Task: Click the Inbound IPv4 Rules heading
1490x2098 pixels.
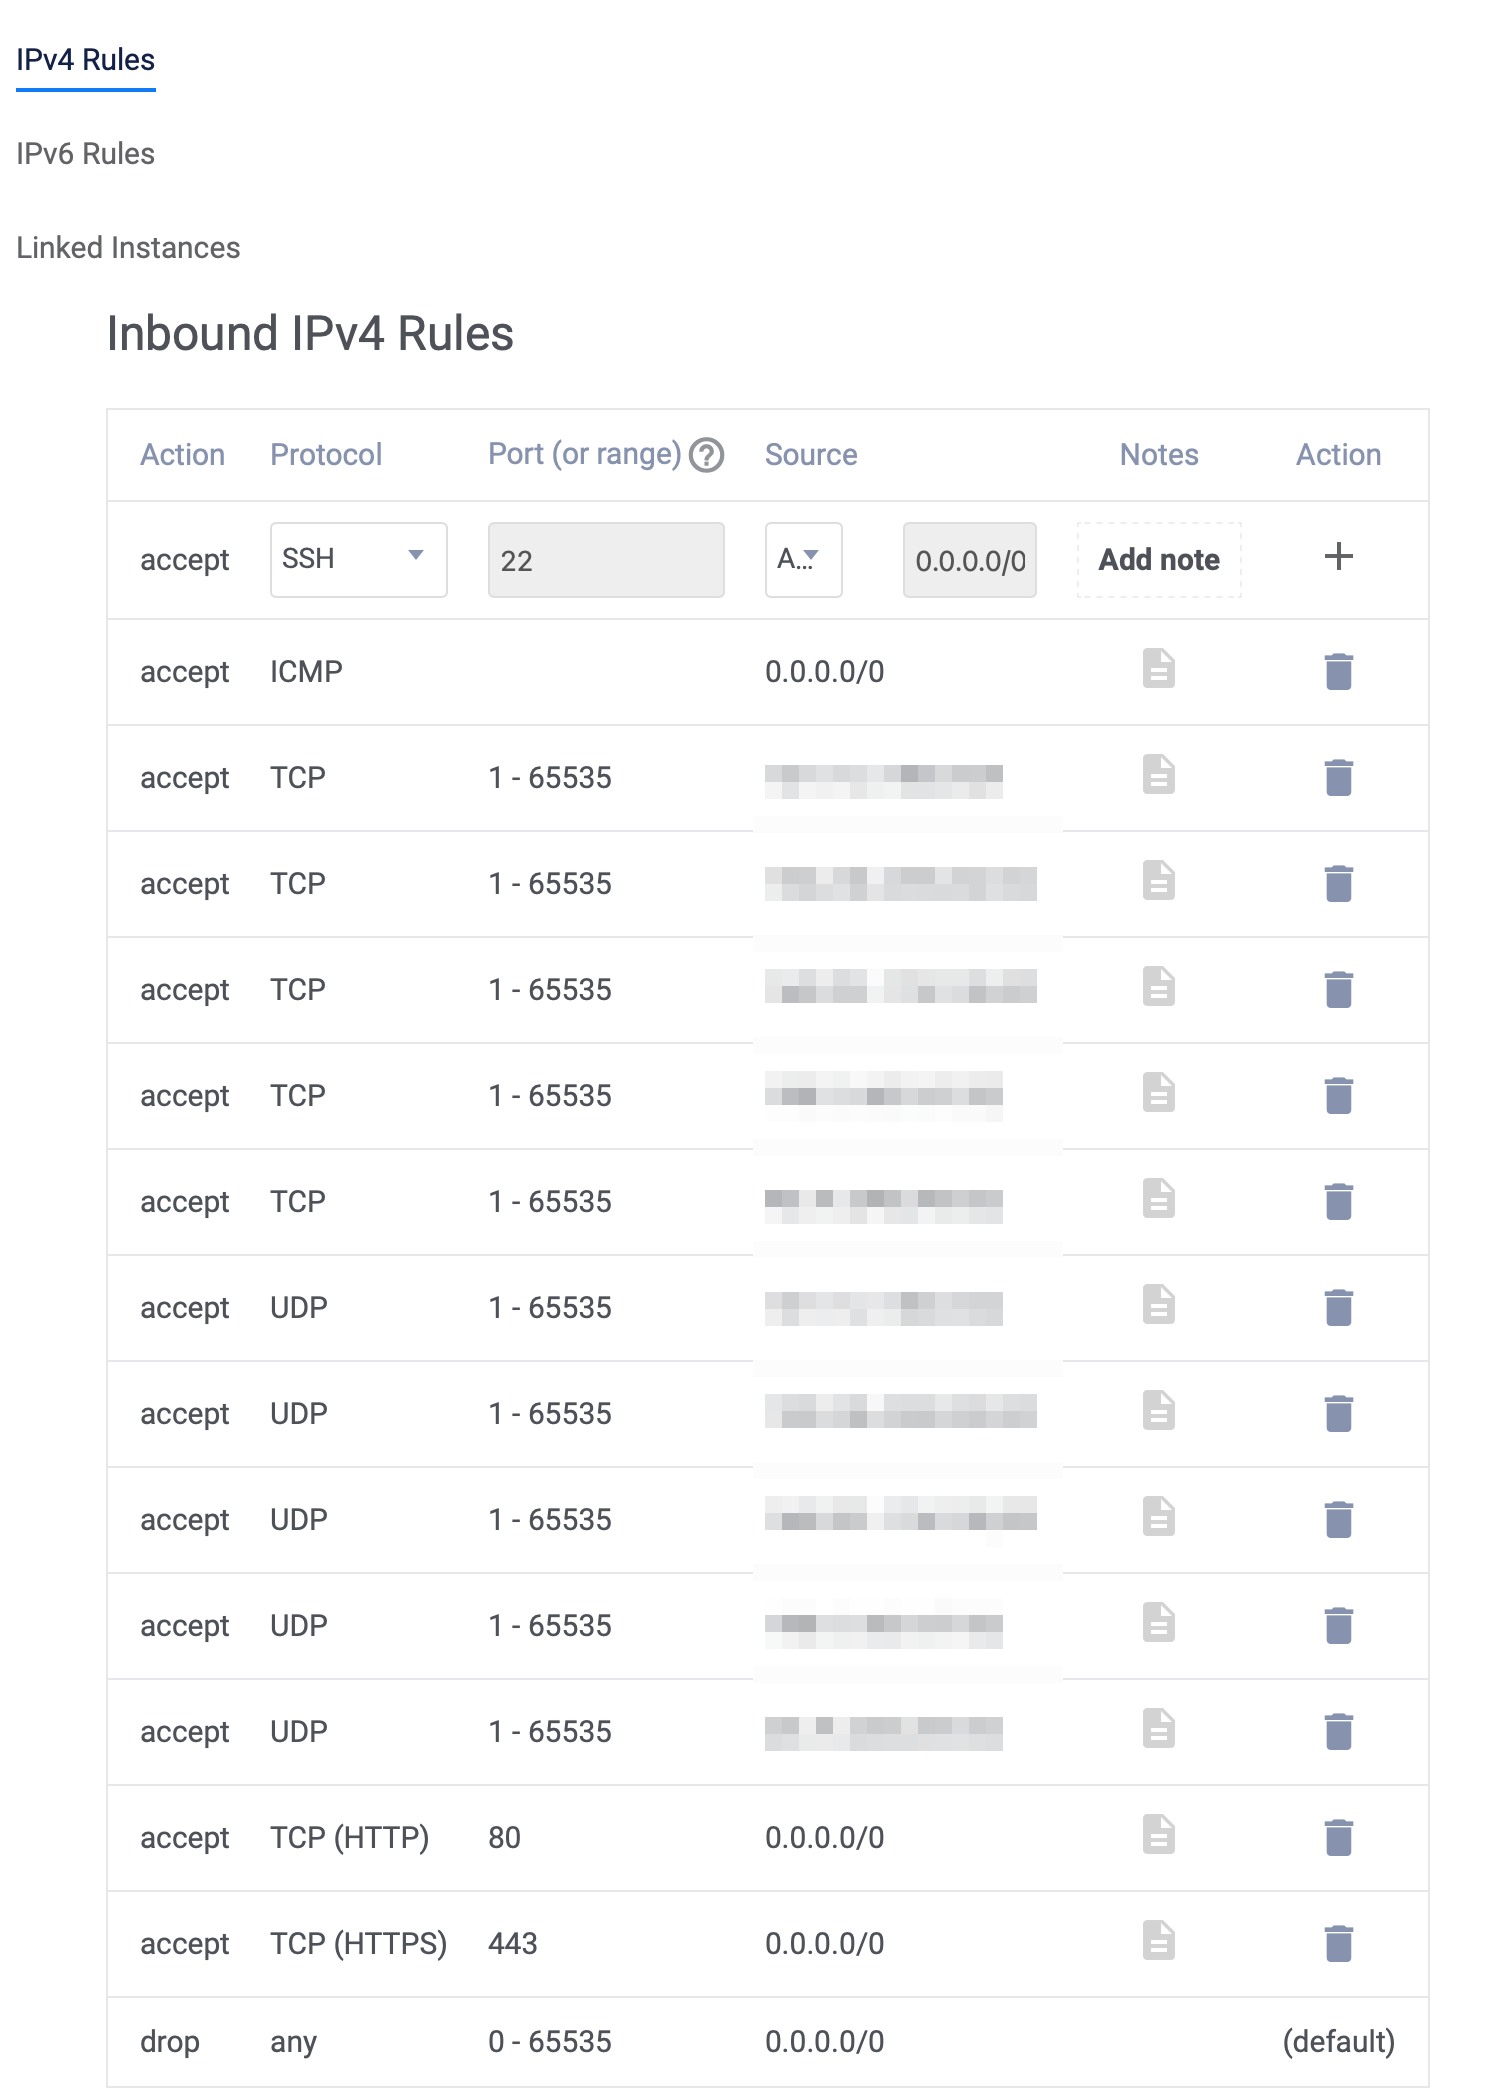Action: point(310,334)
